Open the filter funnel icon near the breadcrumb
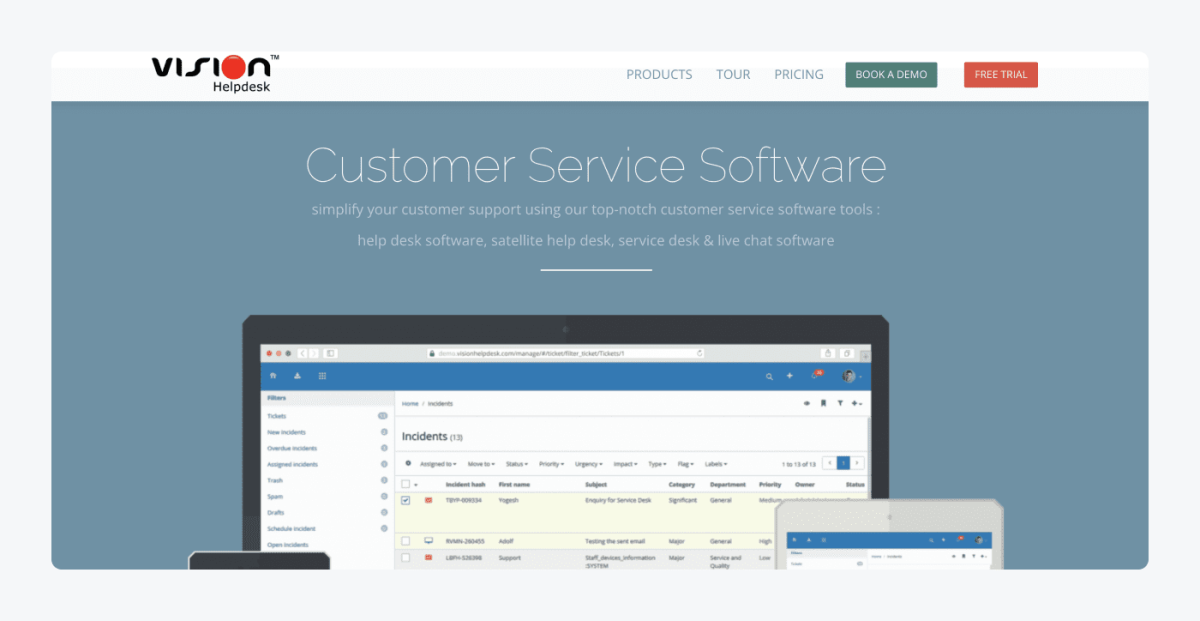This screenshot has height=621, width=1200. point(838,403)
